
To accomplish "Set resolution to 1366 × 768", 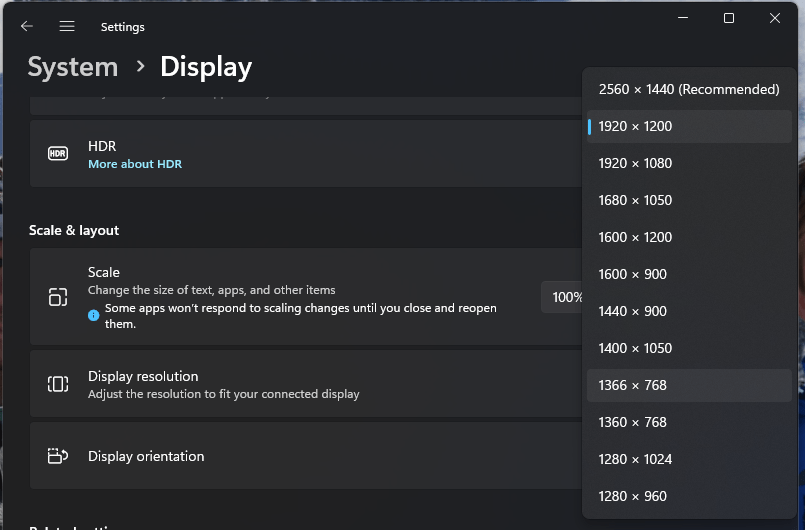I will 689,385.
